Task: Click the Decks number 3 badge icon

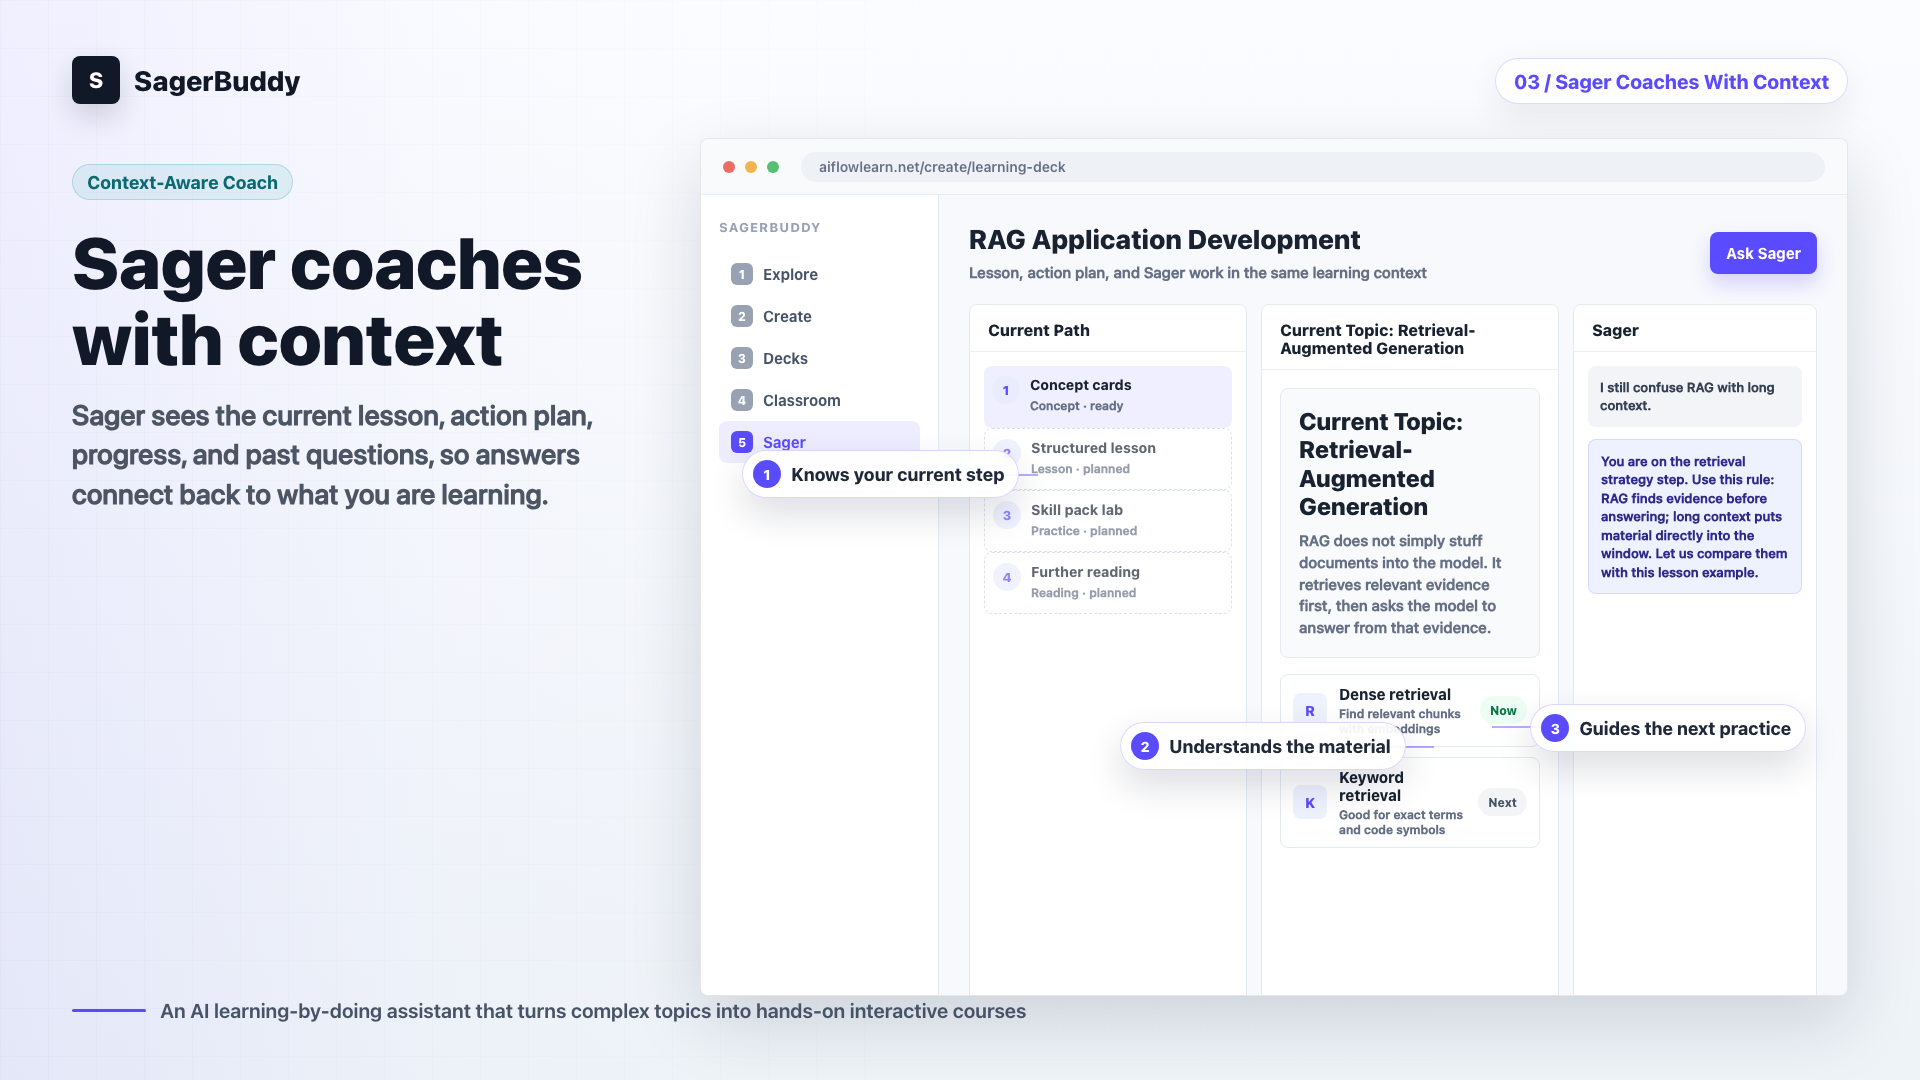Action: 741,358
